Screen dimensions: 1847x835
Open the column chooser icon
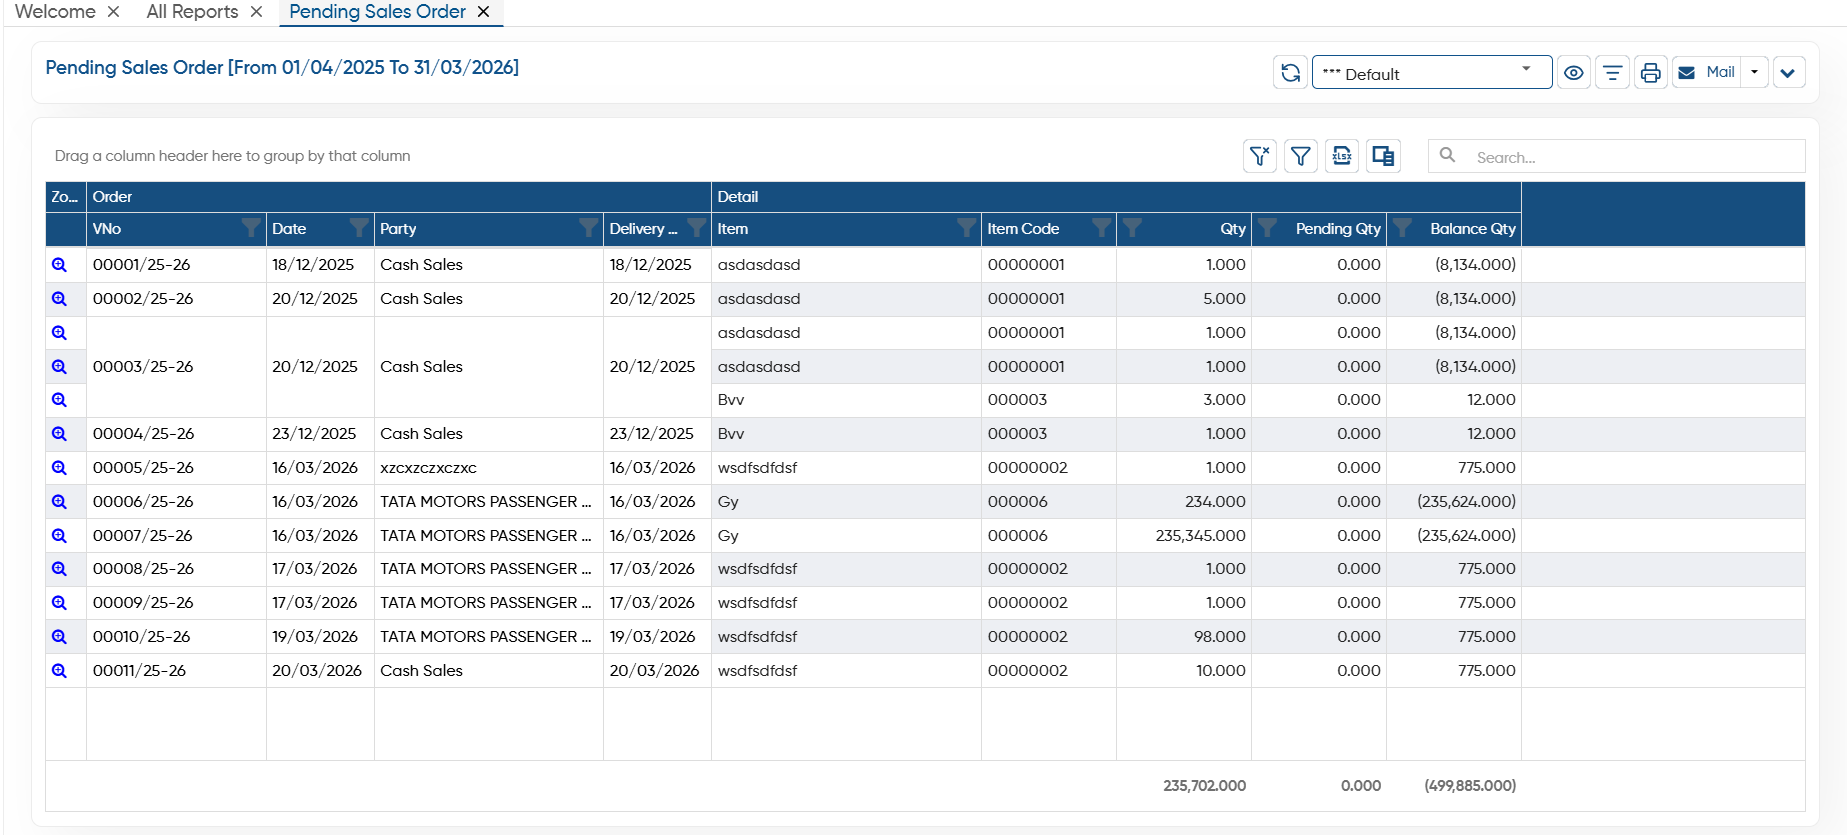[1383, 156]
